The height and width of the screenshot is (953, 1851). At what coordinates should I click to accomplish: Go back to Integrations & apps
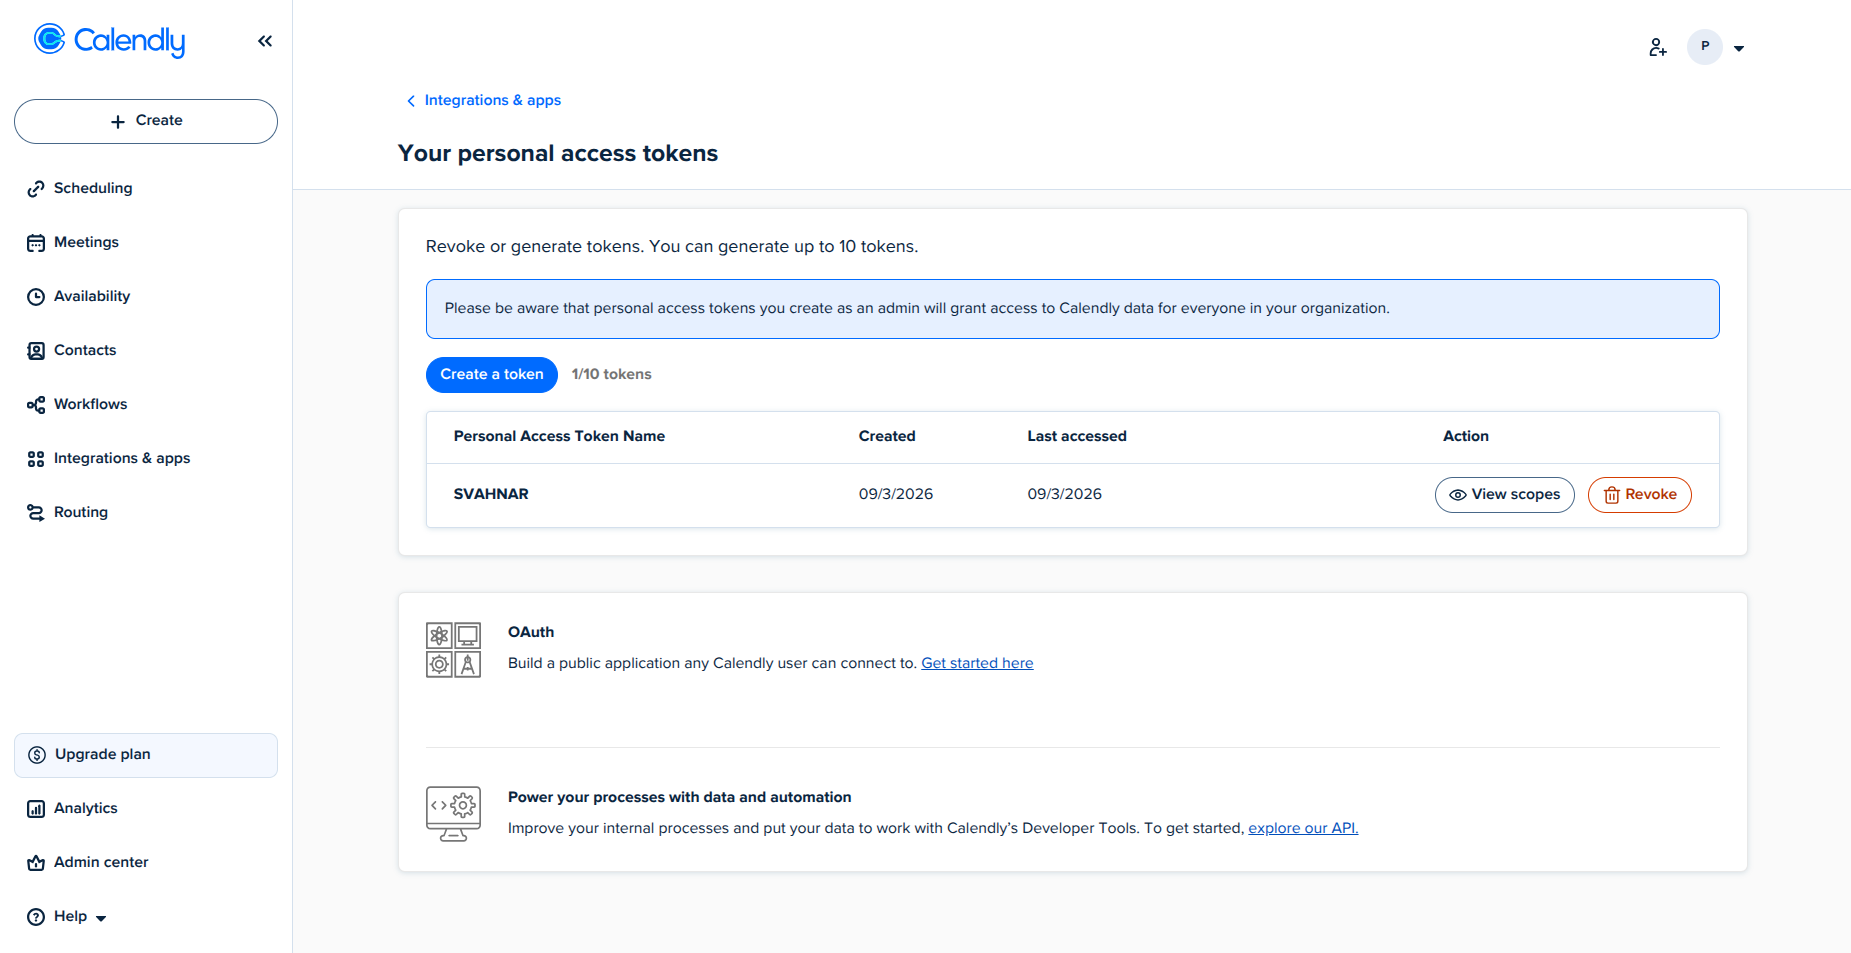[493, 100]
